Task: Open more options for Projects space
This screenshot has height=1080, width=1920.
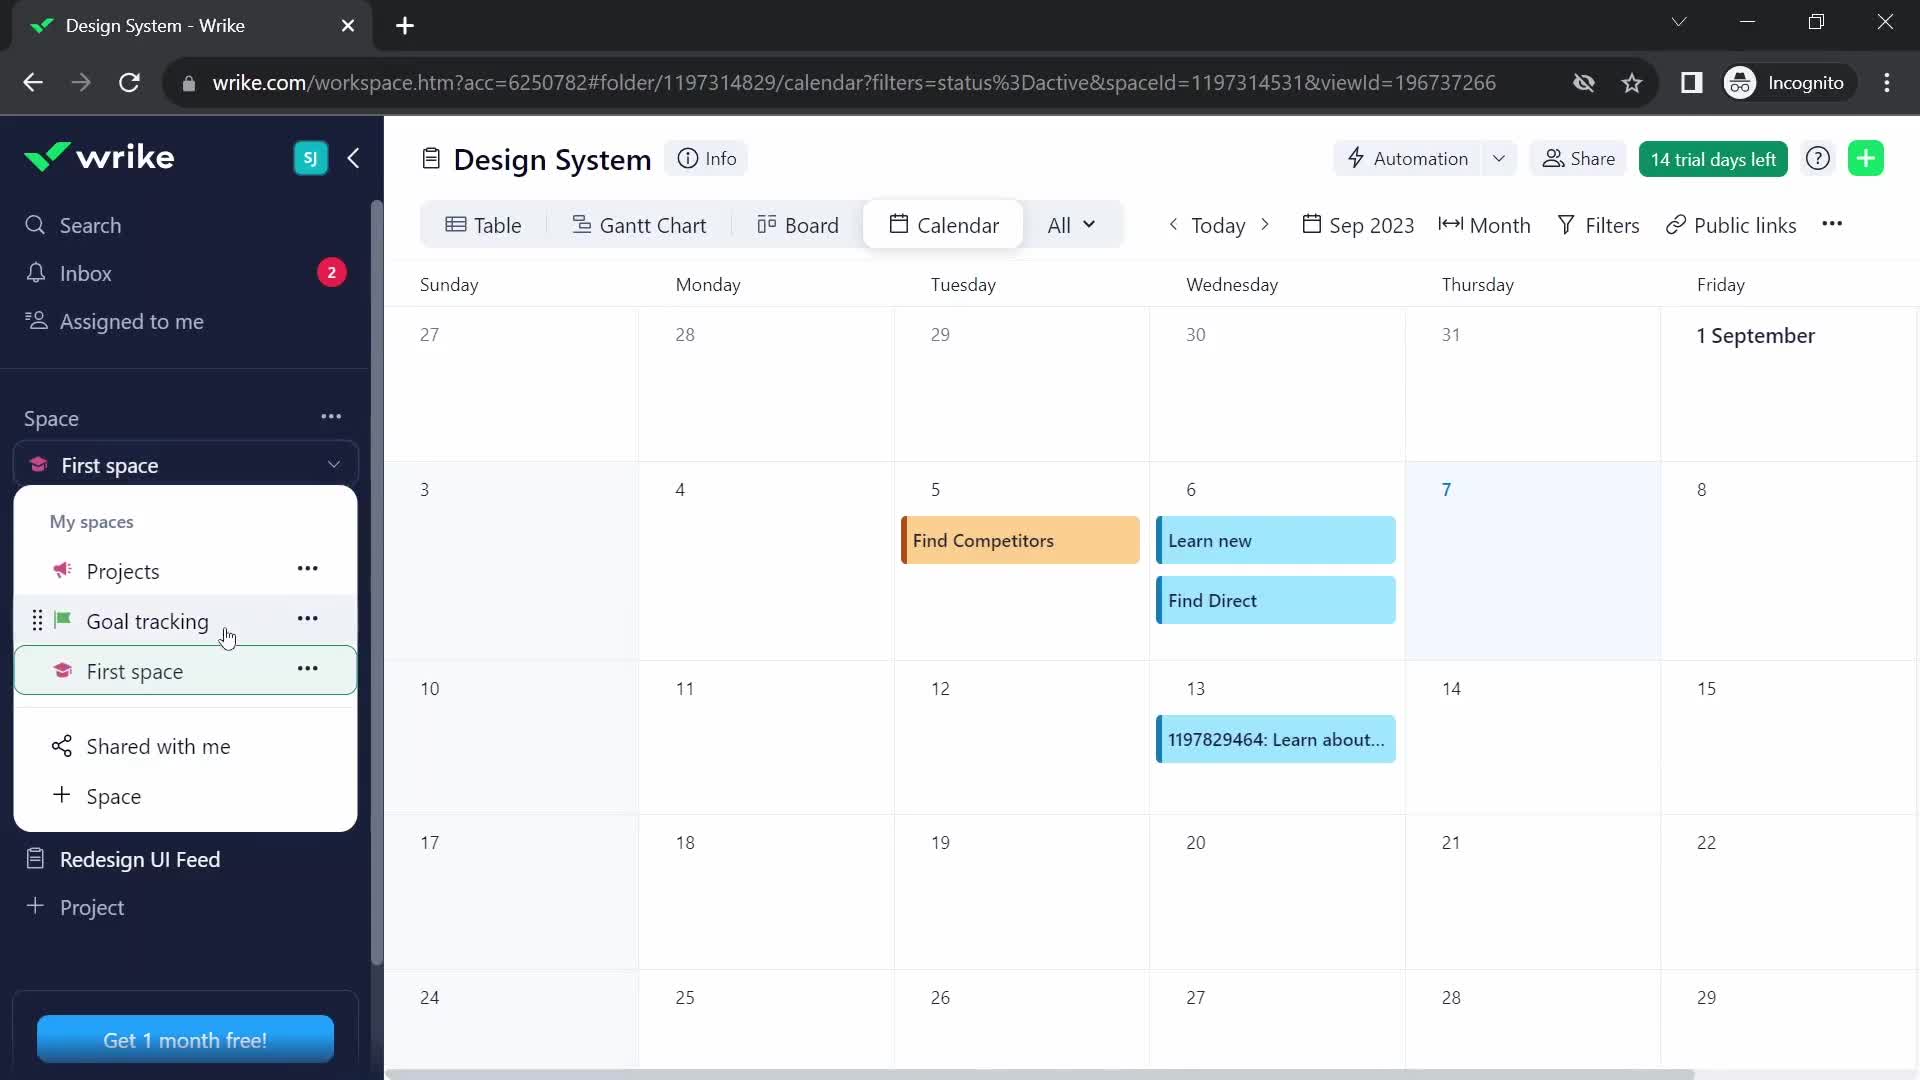Action: coord(308,568)
